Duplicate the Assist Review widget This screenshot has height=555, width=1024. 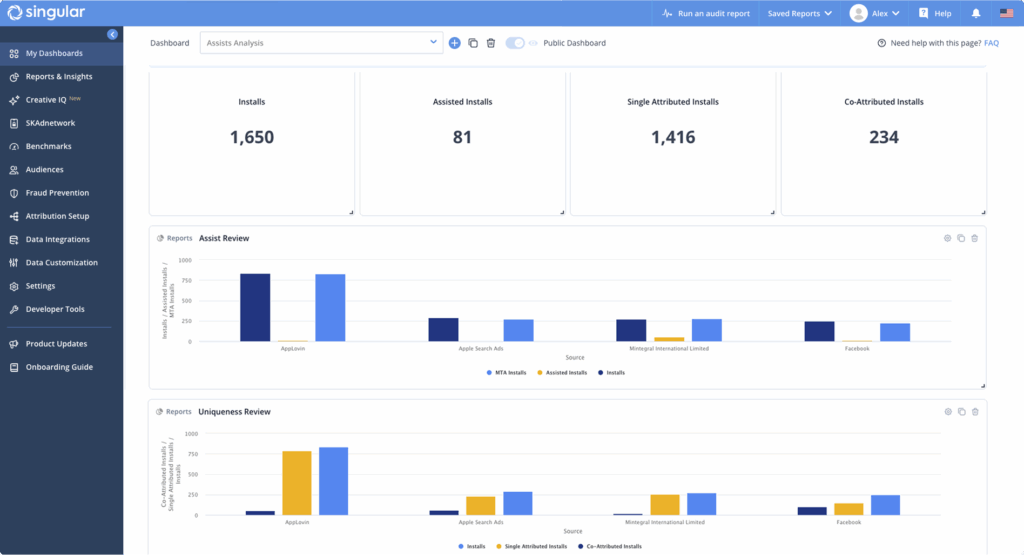pos(961,238)
